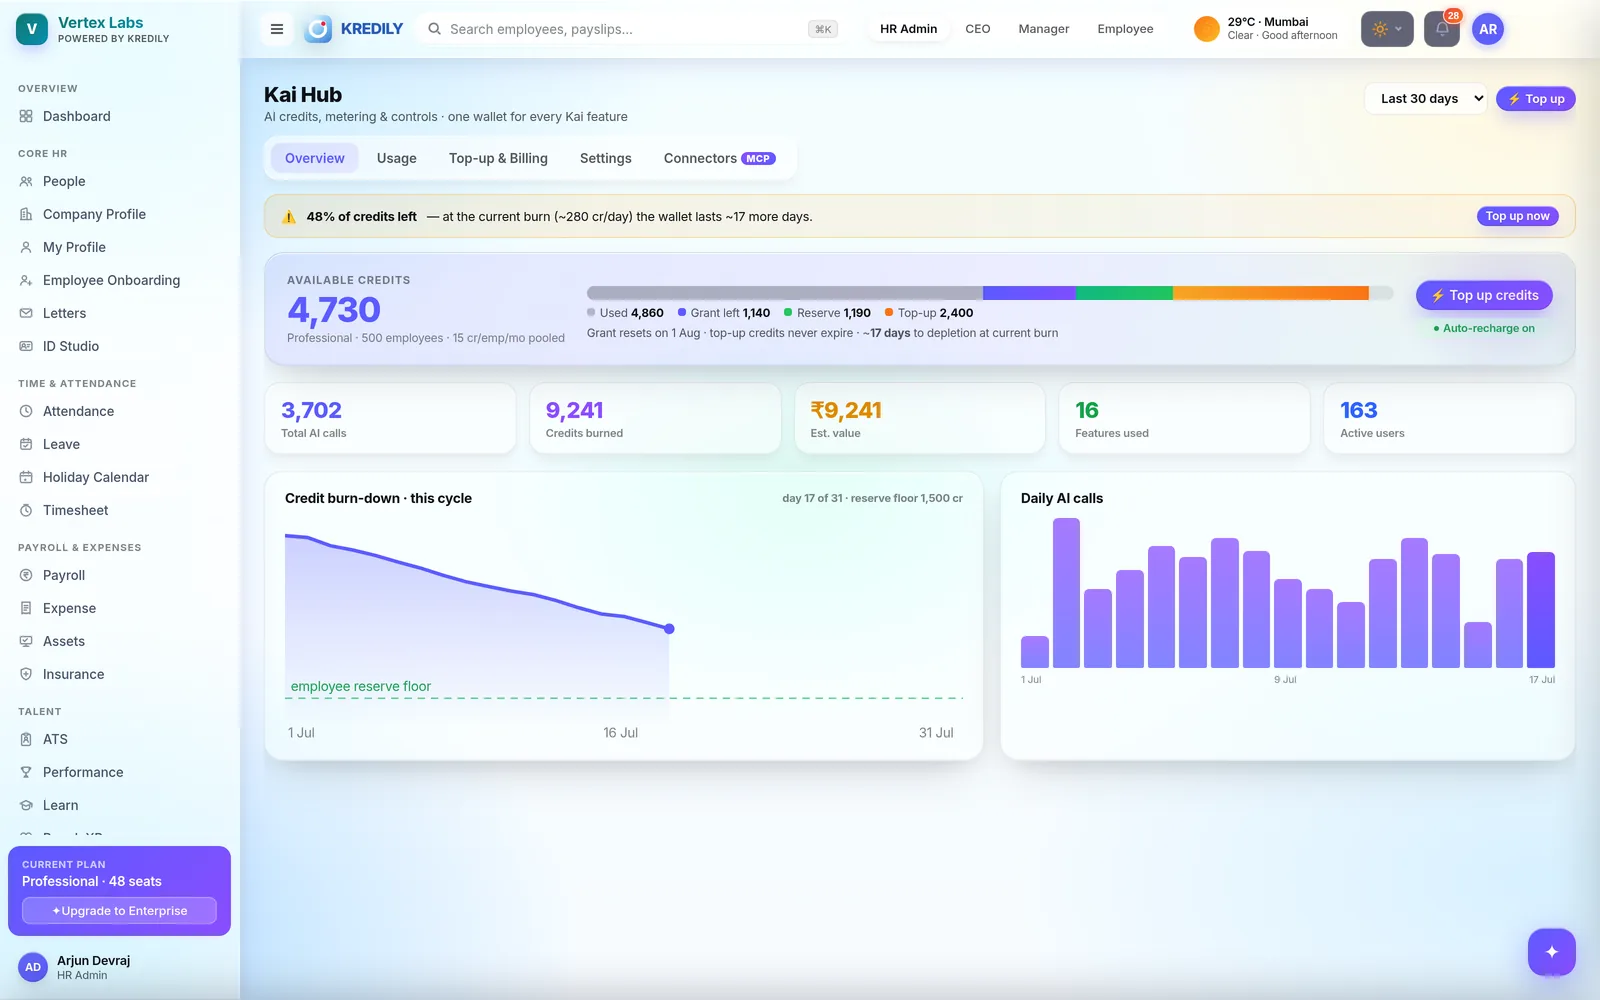Screen dimensions: 1600x1000
Task: Click the People sidebar icon
Action: [x=26, y=181]
